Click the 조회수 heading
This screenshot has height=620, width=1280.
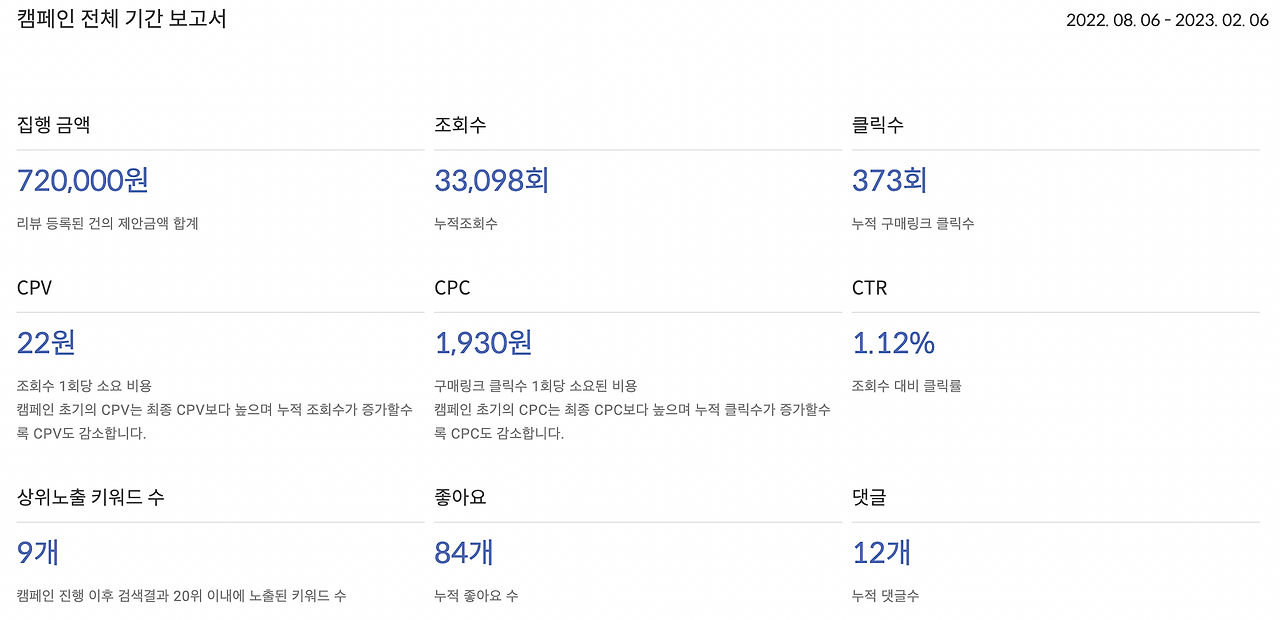pyautogui.click(x=461, y=125)
